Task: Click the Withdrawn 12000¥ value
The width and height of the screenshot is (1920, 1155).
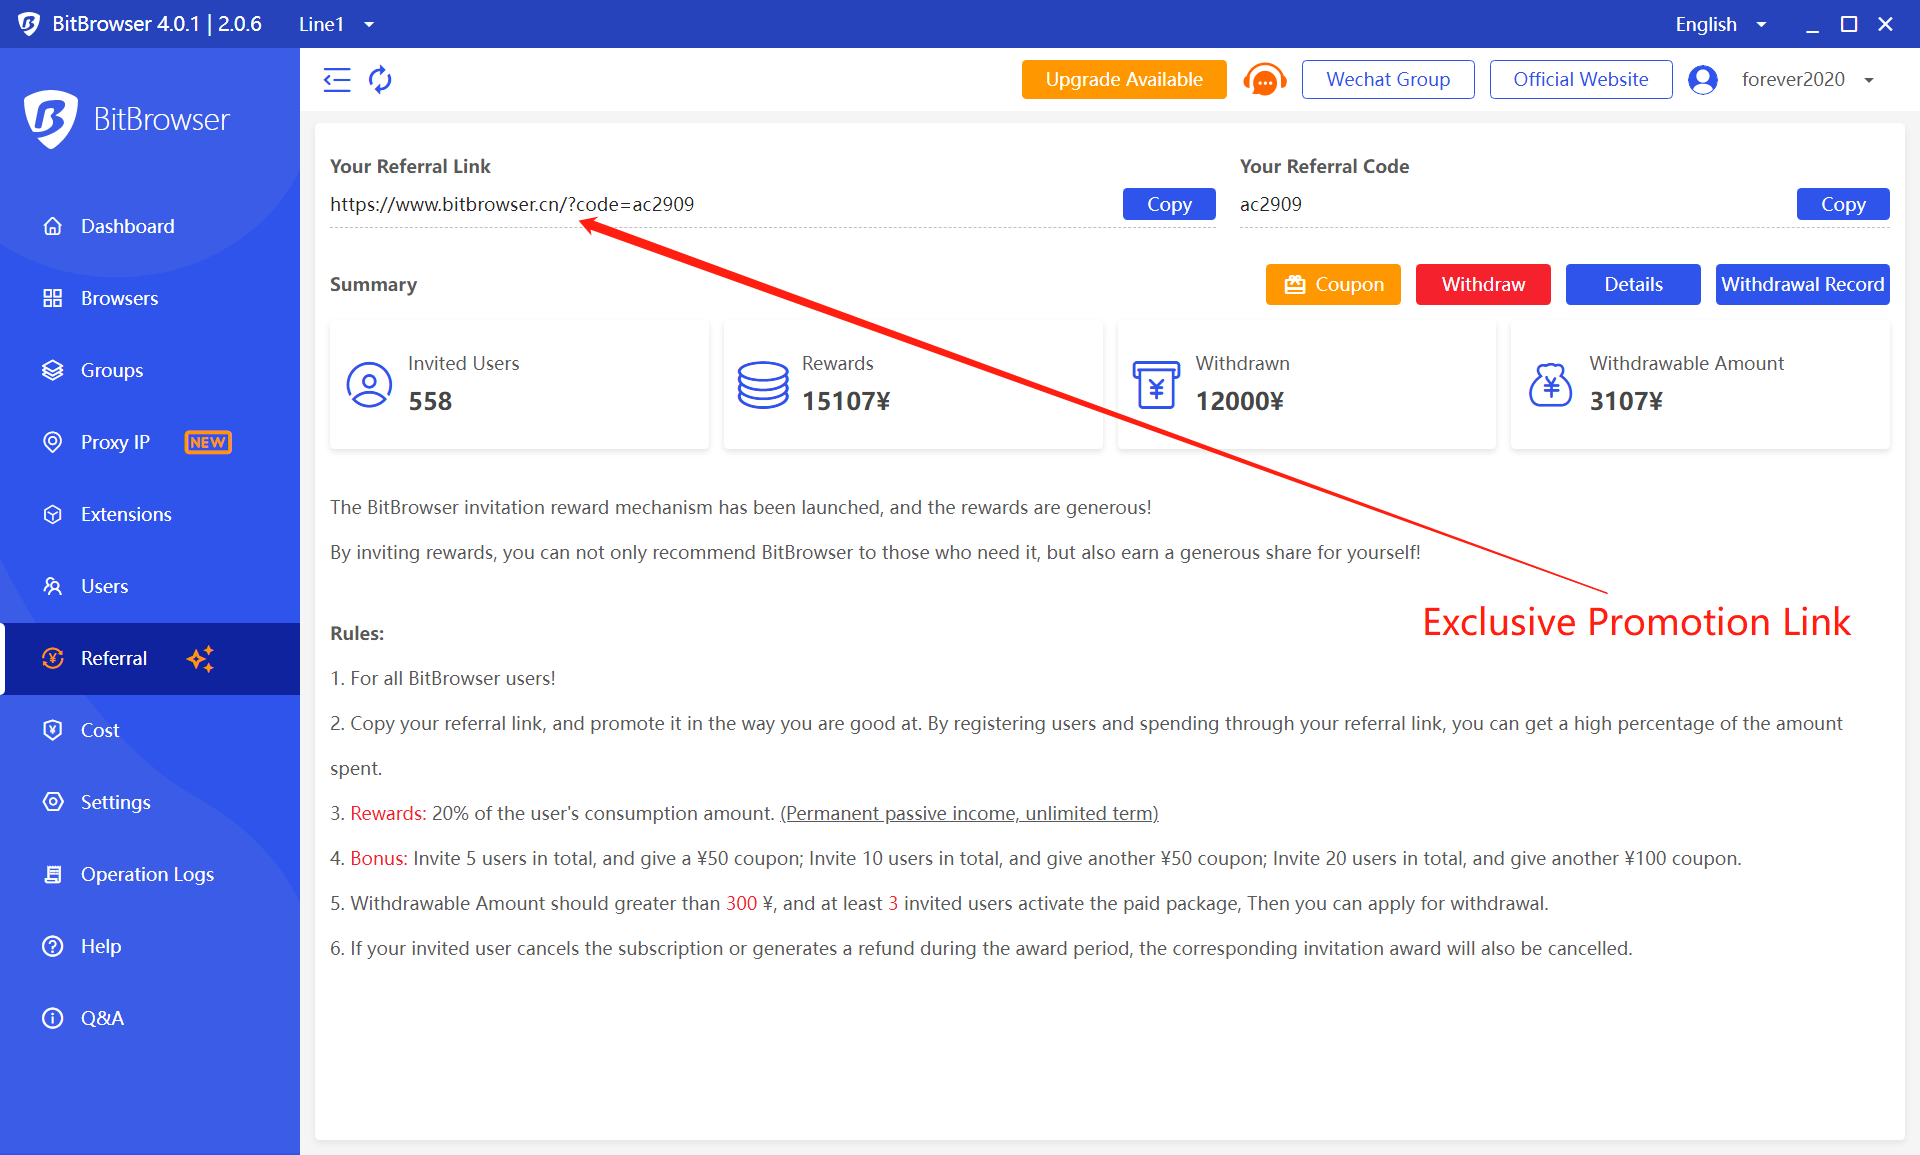Action: tap(1240, 401)
